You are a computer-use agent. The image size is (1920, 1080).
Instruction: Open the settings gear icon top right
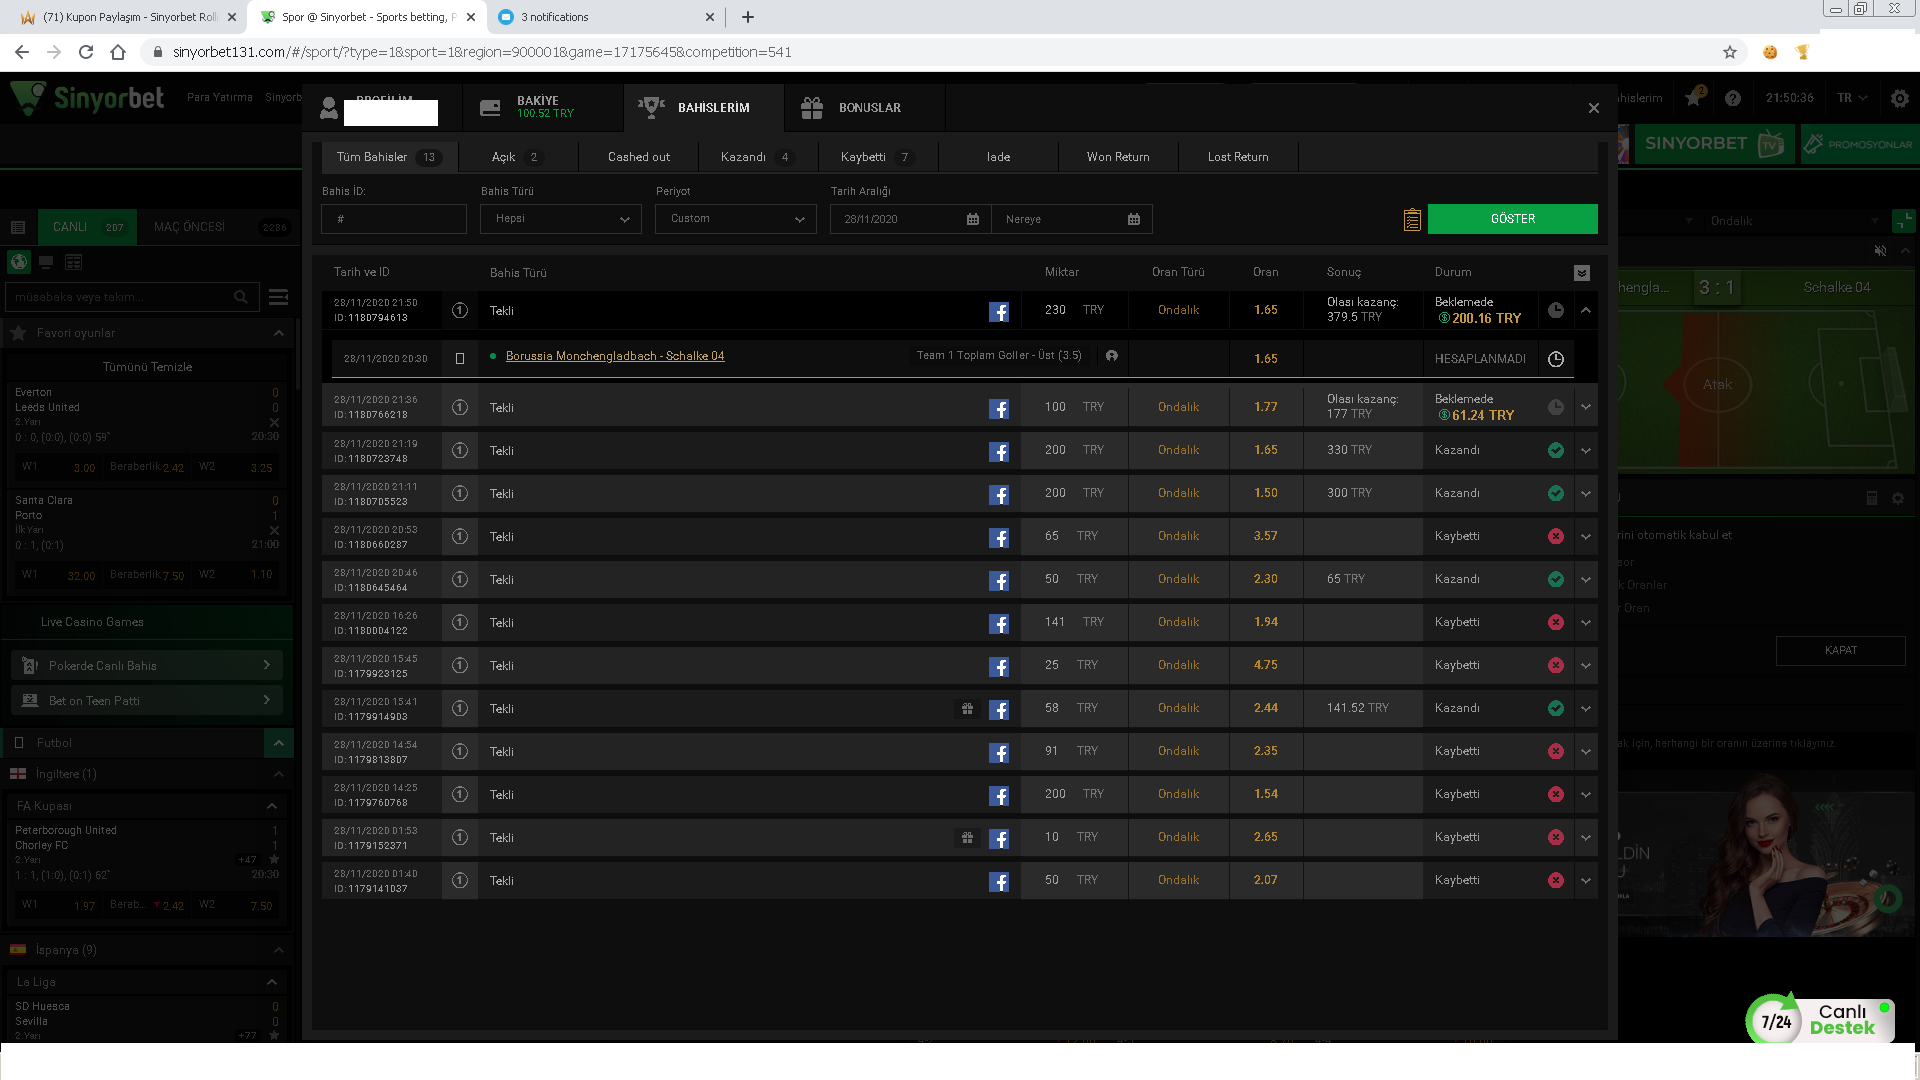pos(1900,98)
